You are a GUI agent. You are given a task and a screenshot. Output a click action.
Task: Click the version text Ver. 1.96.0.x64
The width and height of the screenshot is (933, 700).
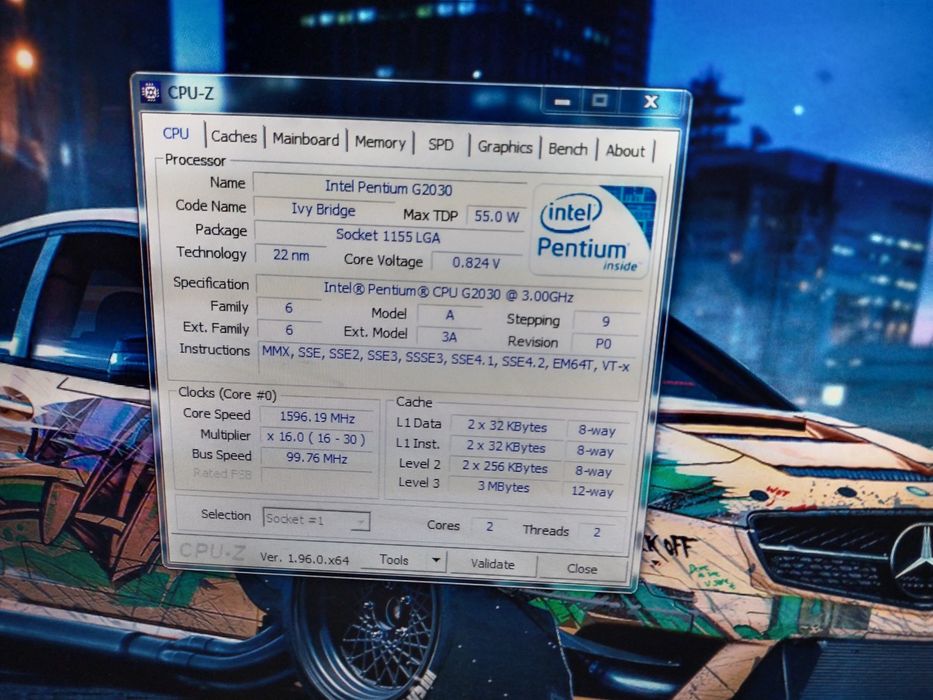coord(305,559)
